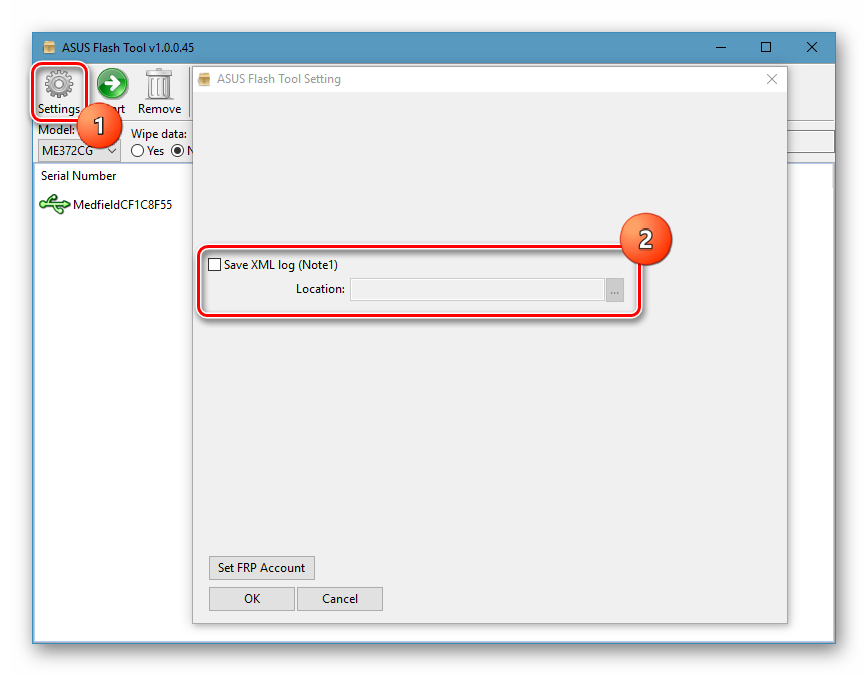868x676 pixels.
Task: Enable the Save XML log (Note1) checkbox
Action: [x=214, y=265]
